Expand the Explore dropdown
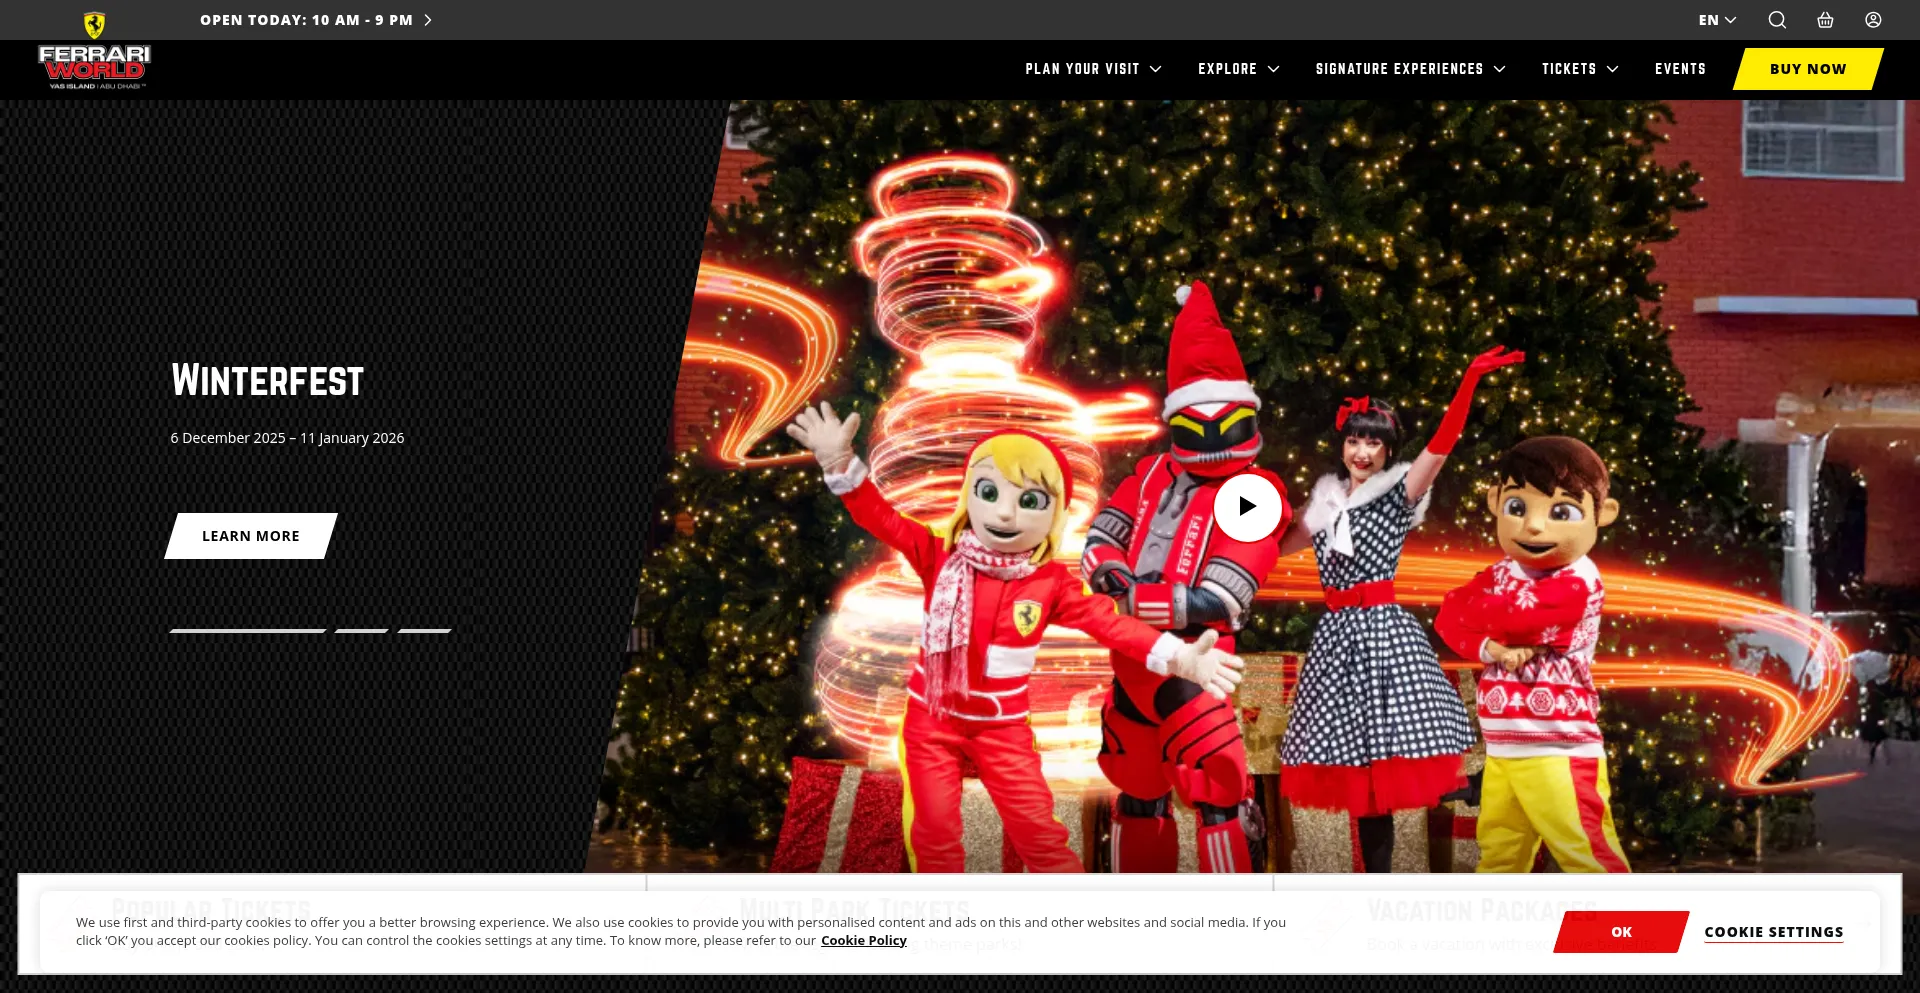1920x993 pixels. tap(1238, 69)
